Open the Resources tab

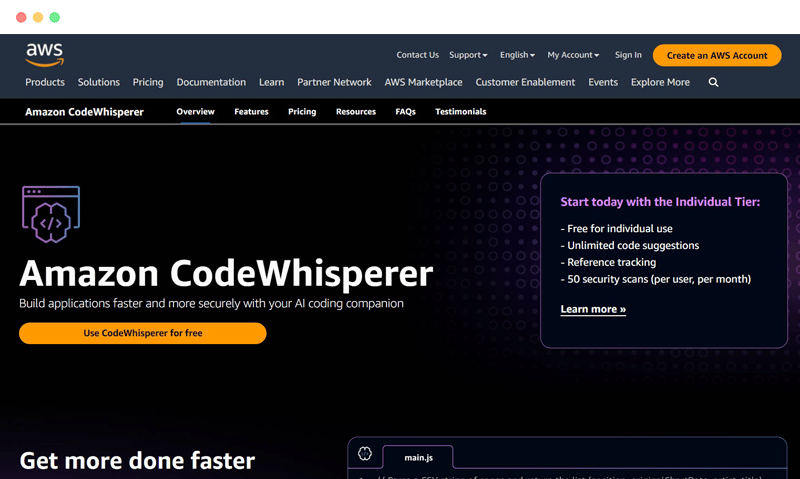point(356,112)
